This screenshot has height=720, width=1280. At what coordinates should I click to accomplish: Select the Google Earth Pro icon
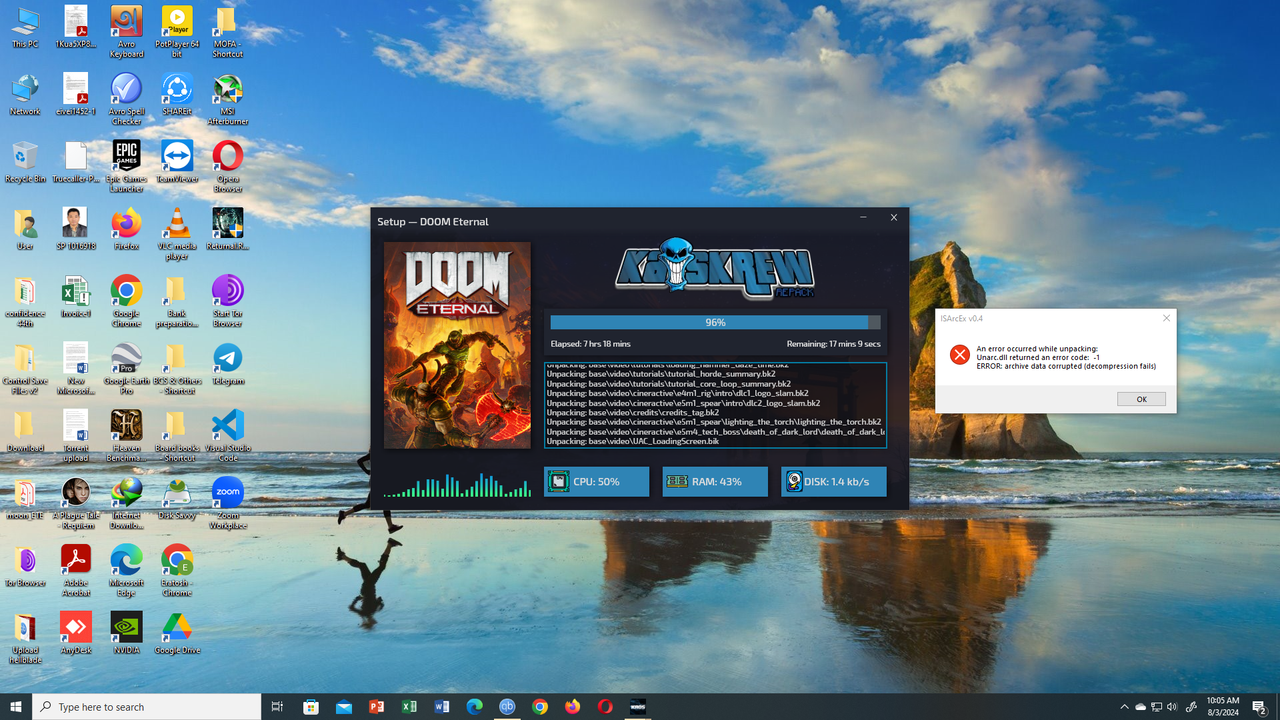pyautogui.click(x=126, y=369)
